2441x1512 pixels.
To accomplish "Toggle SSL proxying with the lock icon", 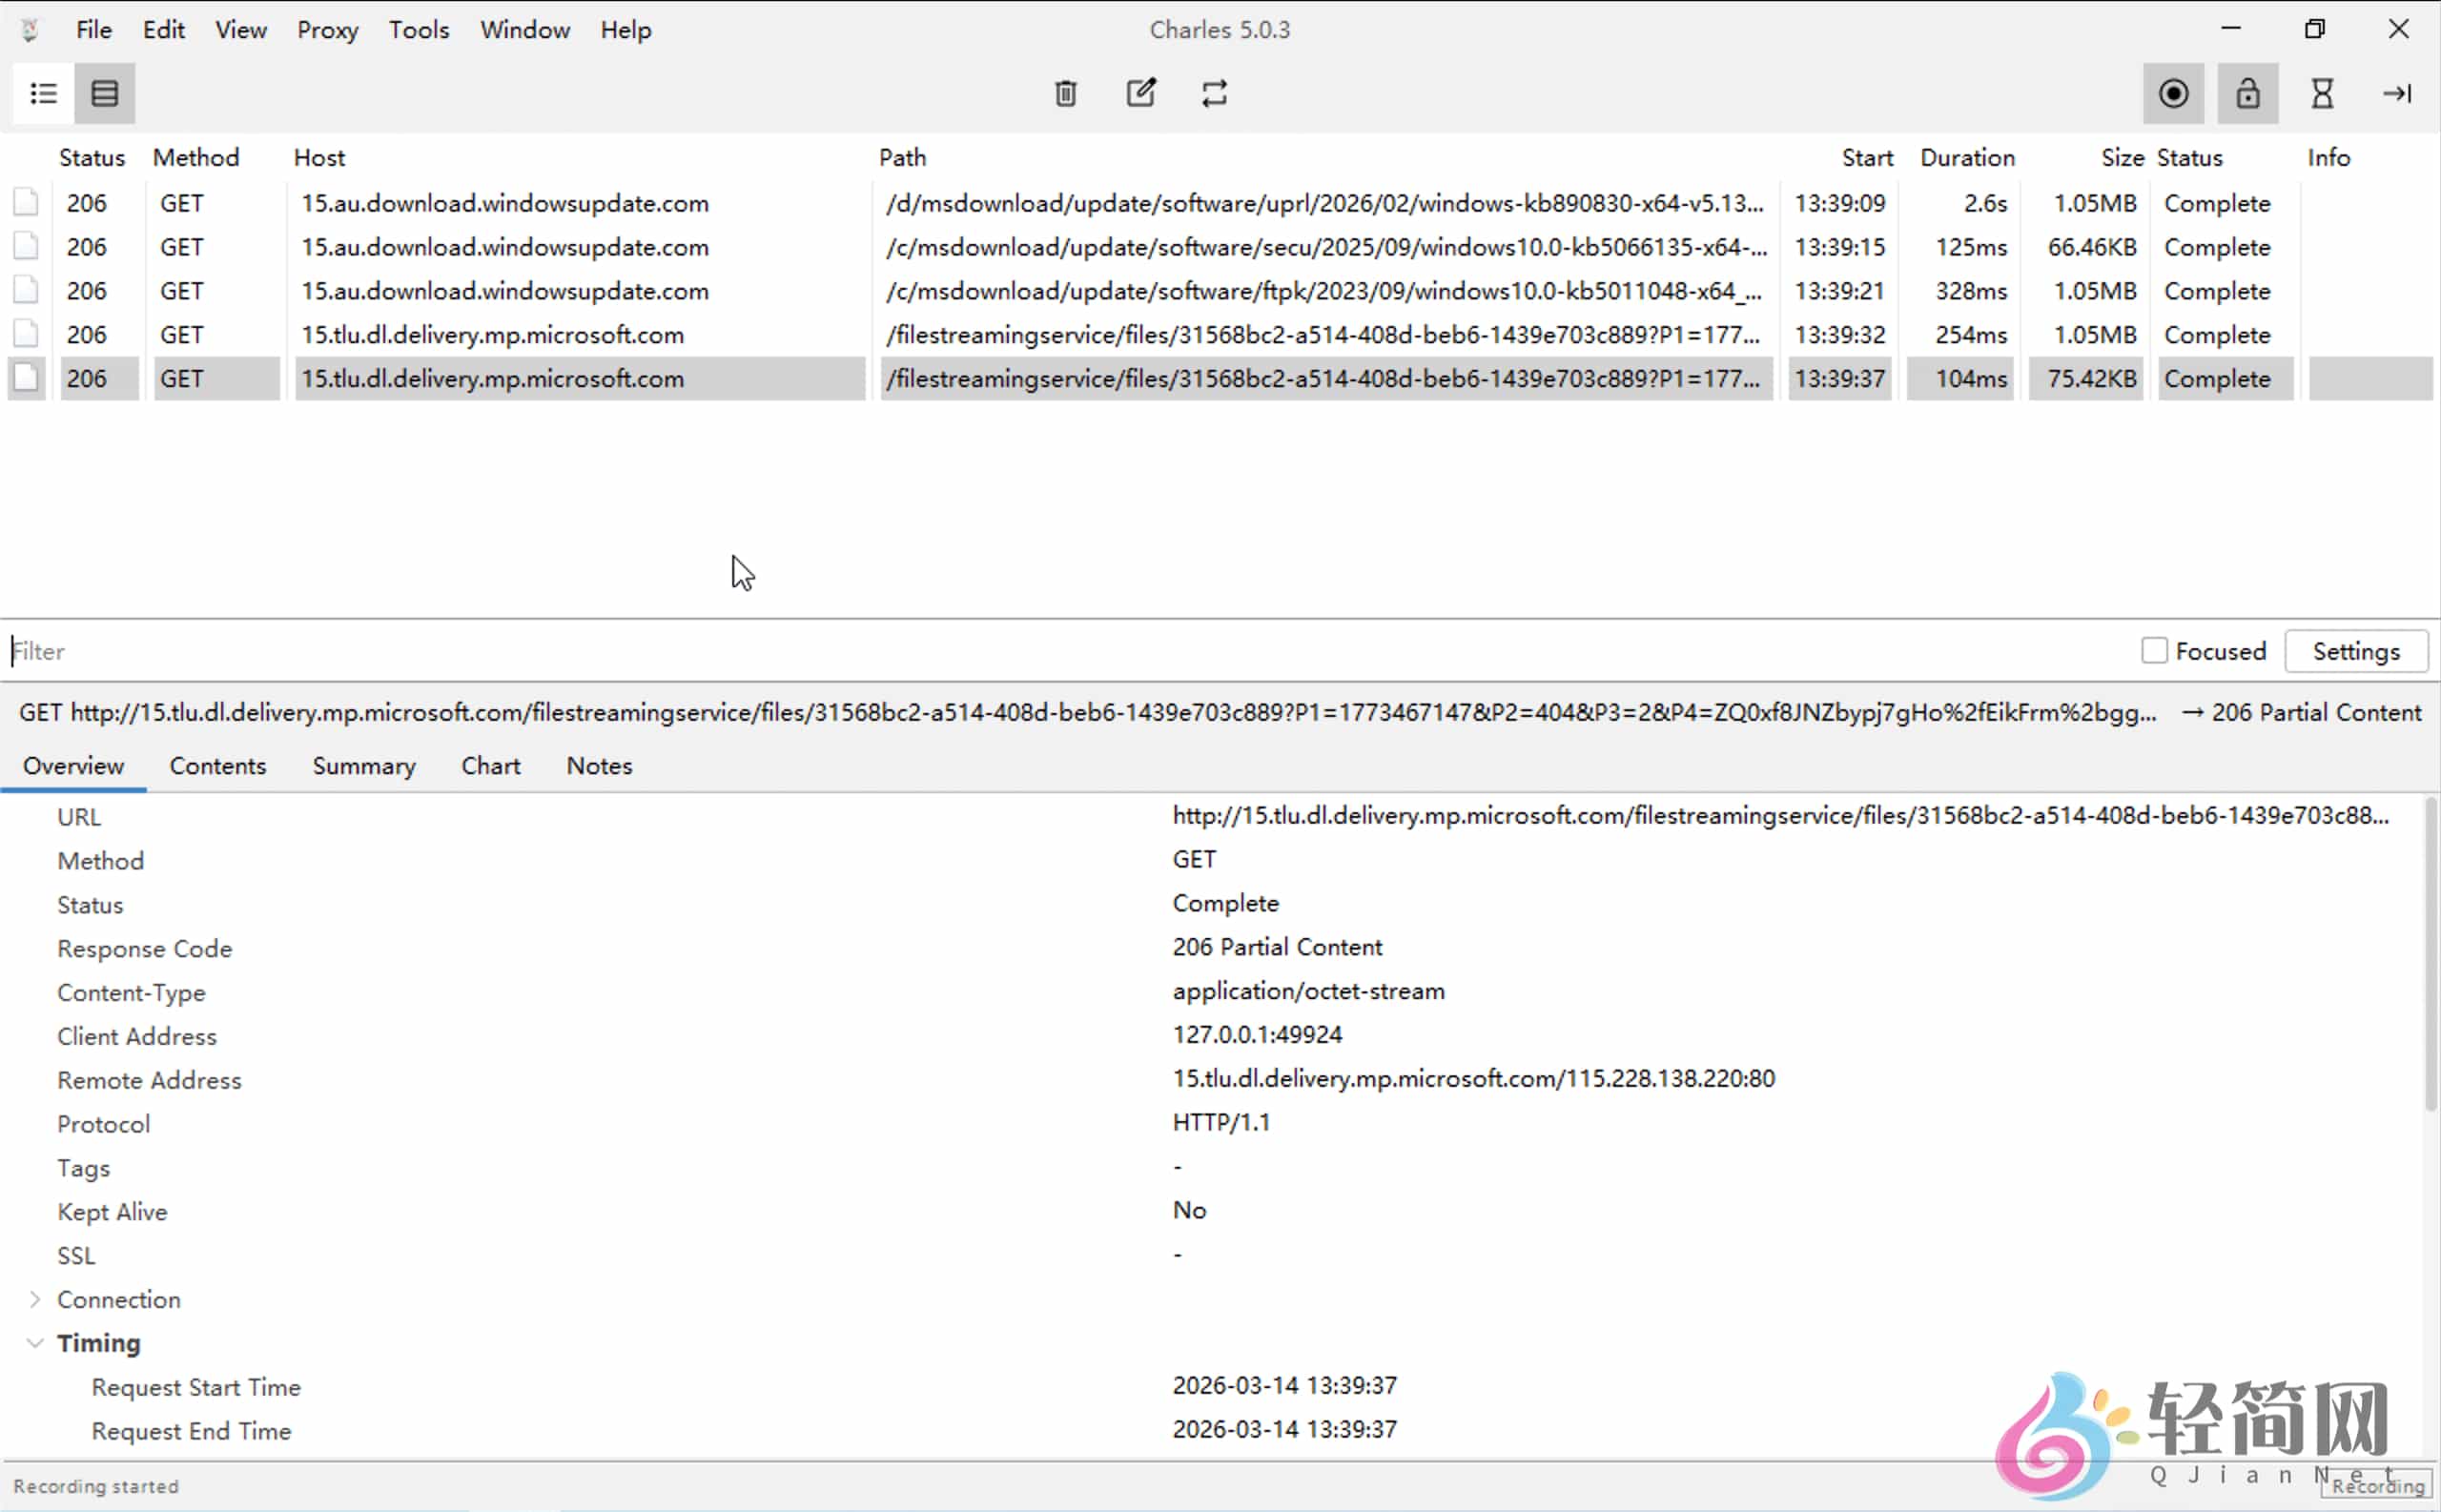I will [2246, 93].
